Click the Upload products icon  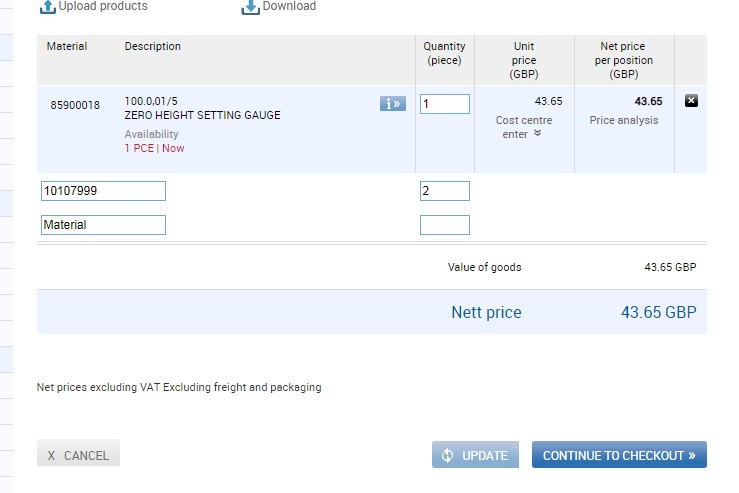pyautogui.click(x=48, y=7)
